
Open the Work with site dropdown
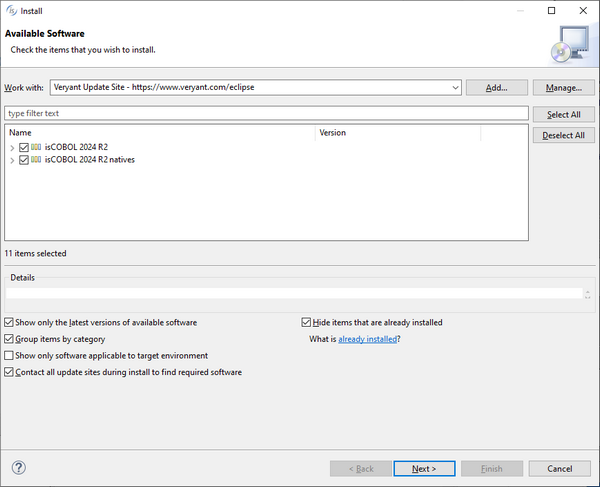click(455, 88)
